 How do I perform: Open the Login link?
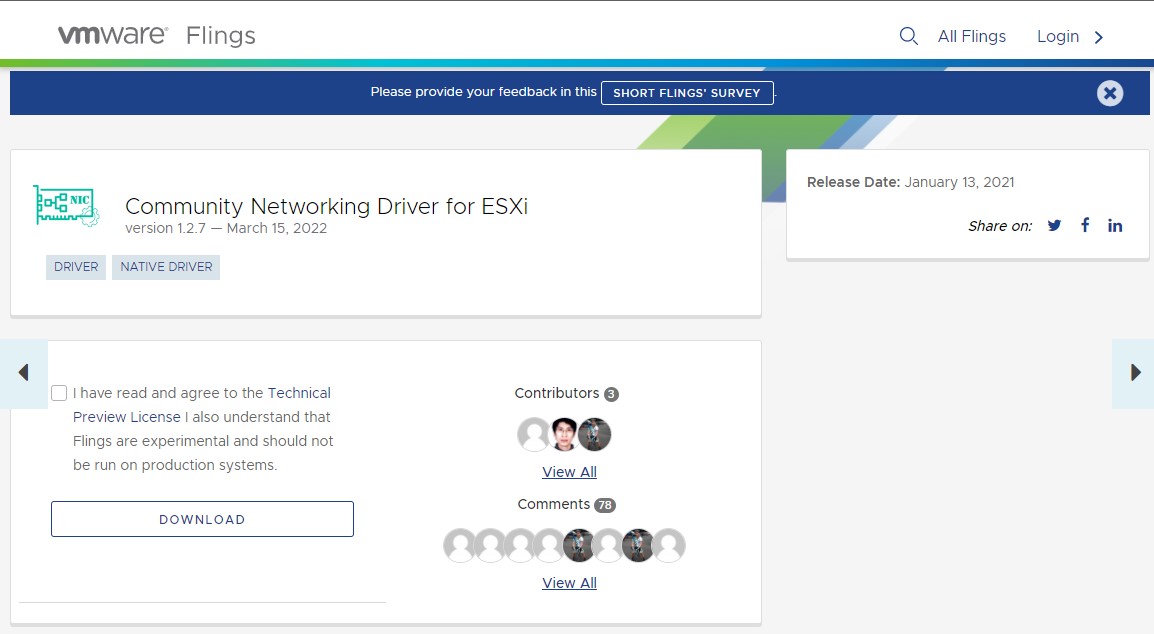click(x=1058, y=36)
